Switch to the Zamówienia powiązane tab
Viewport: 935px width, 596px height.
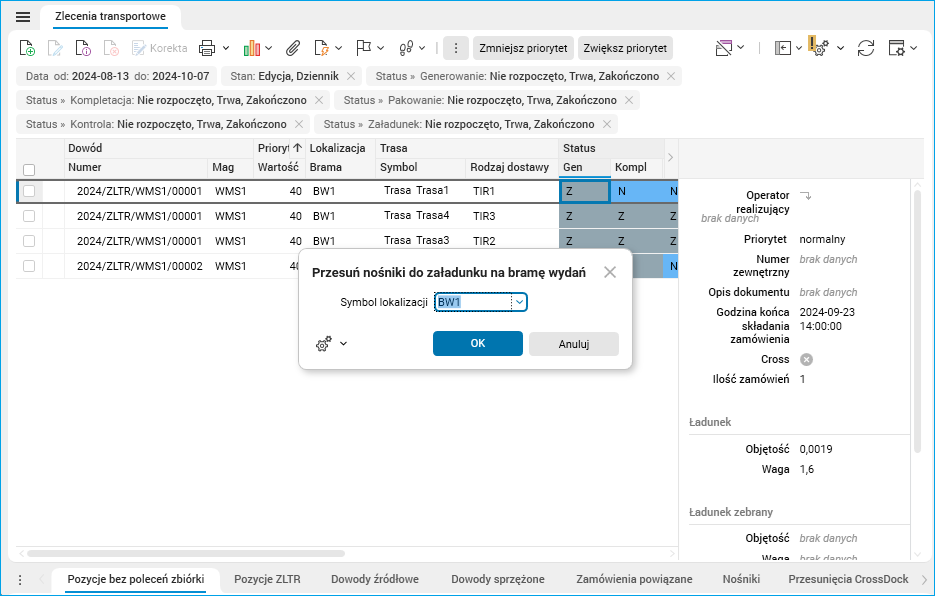pyautogui.click(x=634, y=579)
